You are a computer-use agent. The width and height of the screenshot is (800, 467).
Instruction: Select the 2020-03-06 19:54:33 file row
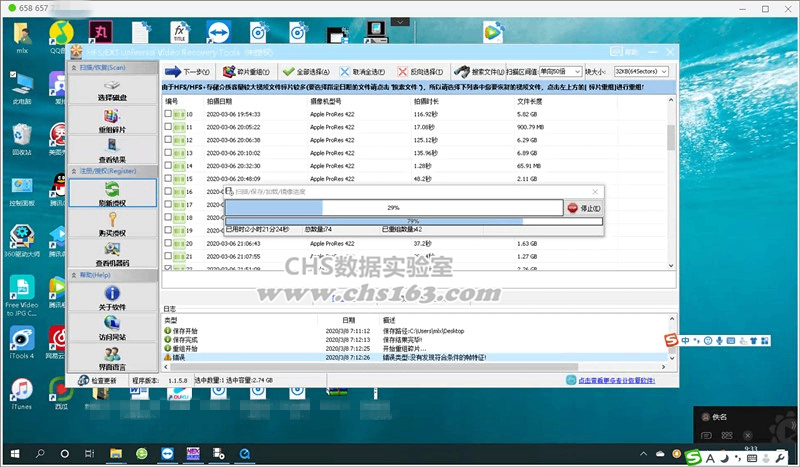click(x=415, y=114)
